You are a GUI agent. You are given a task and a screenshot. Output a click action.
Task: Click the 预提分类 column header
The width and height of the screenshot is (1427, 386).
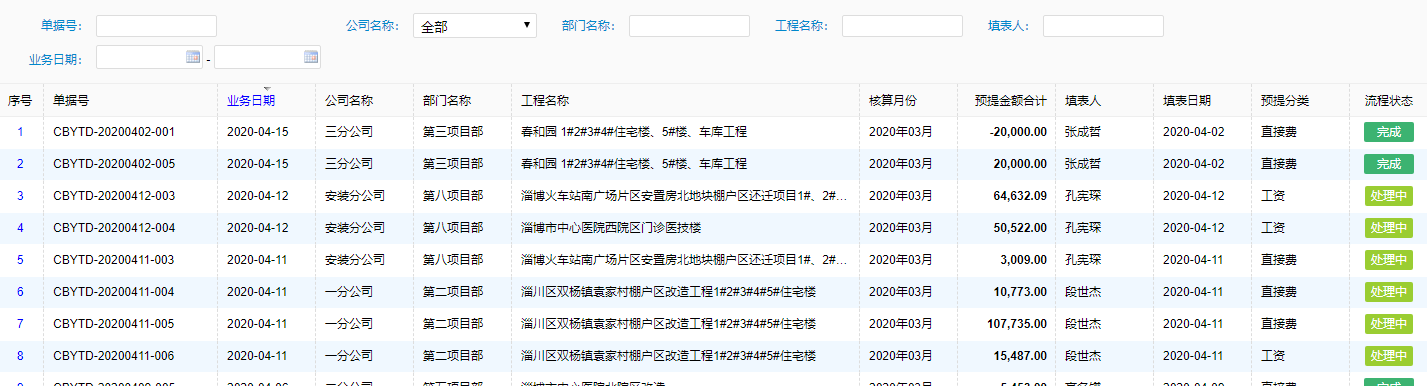pyautogui.click(x=1285, y=101)
